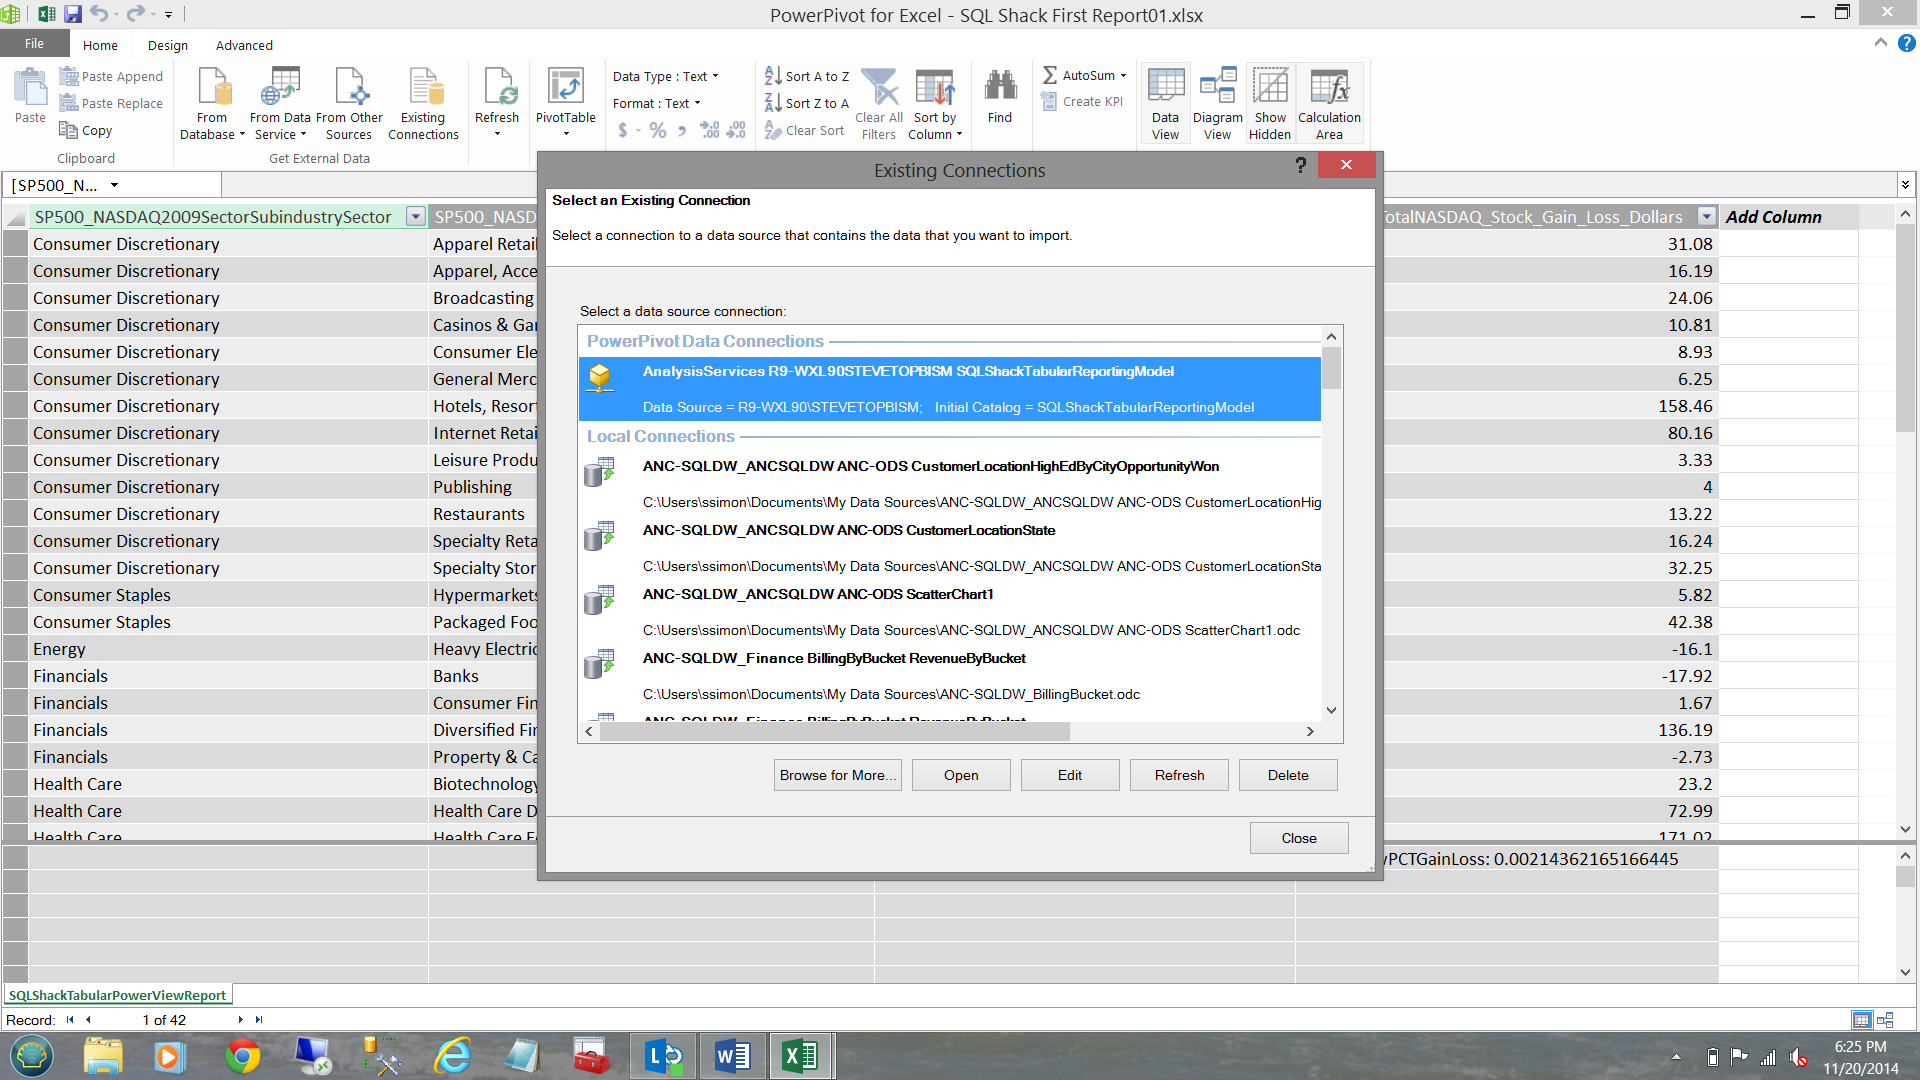Open filter dropdown on SubindustrySector column
This screenshot has width=1920, height=1080.
coord(415,217)
